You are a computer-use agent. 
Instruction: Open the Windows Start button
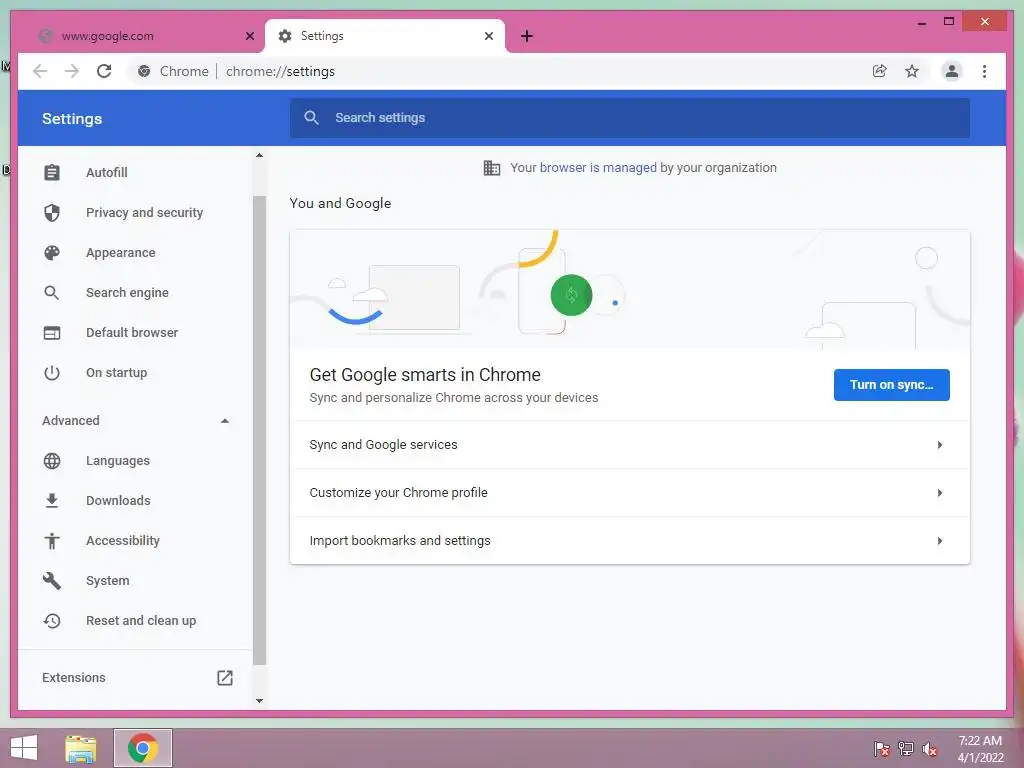click(x=24, y=748)
